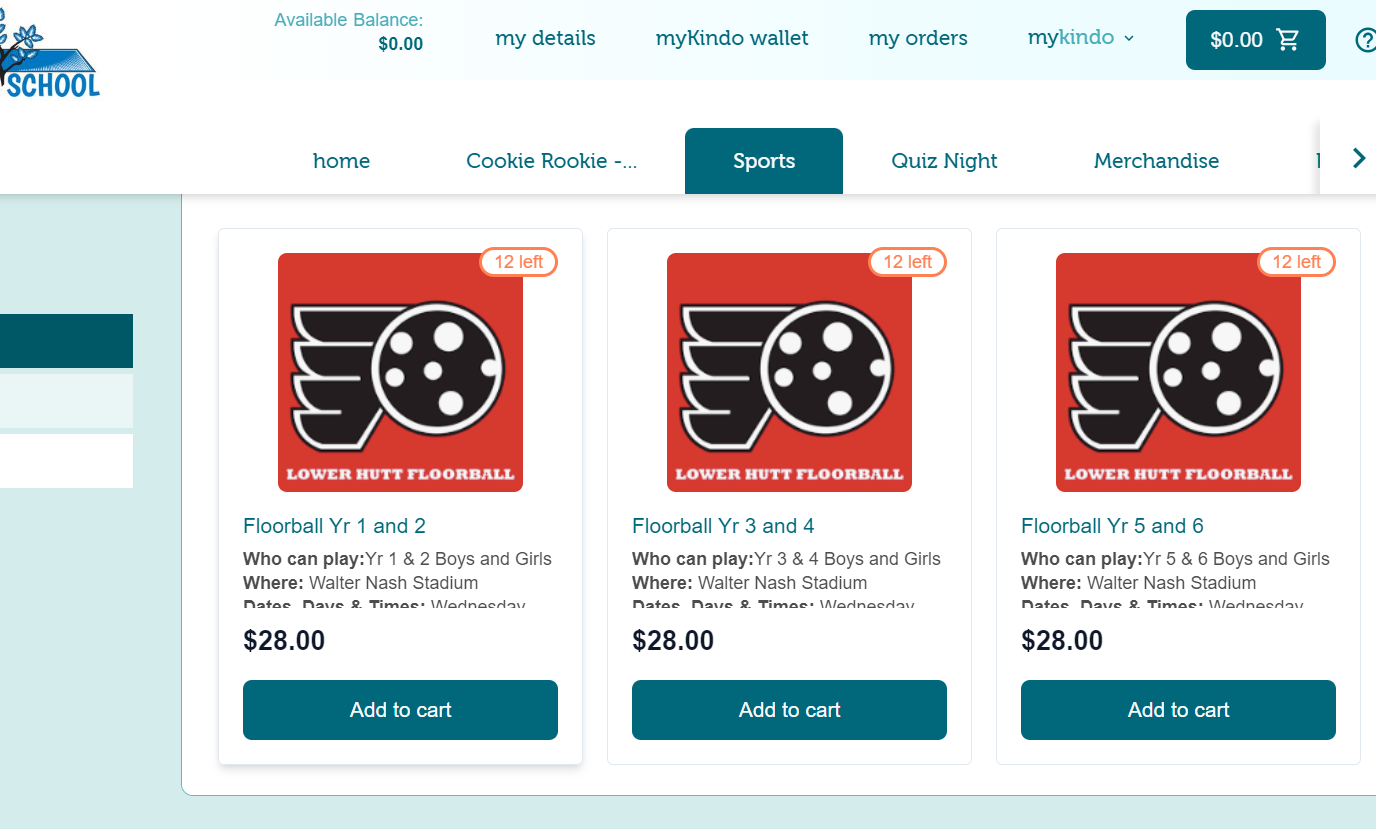Select the highlighted dark sidebar item
This screenshot has width=1376, height=829.
click(66, 341)
